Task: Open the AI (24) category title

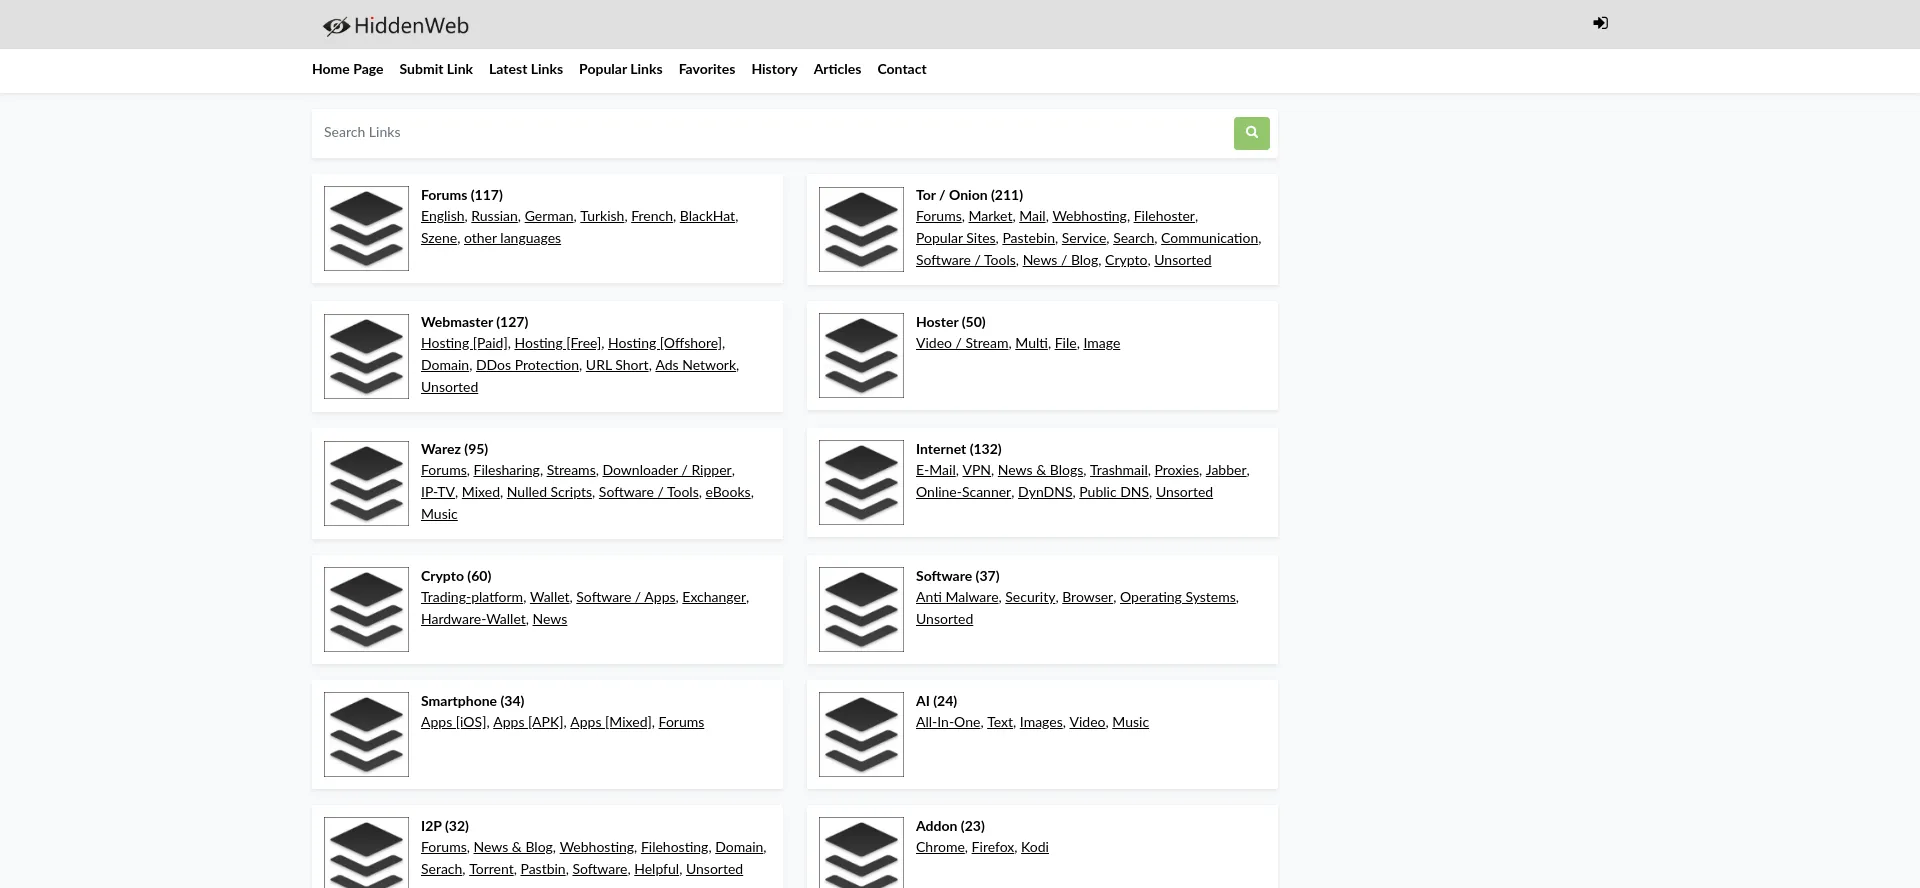Action: [936, 702]
